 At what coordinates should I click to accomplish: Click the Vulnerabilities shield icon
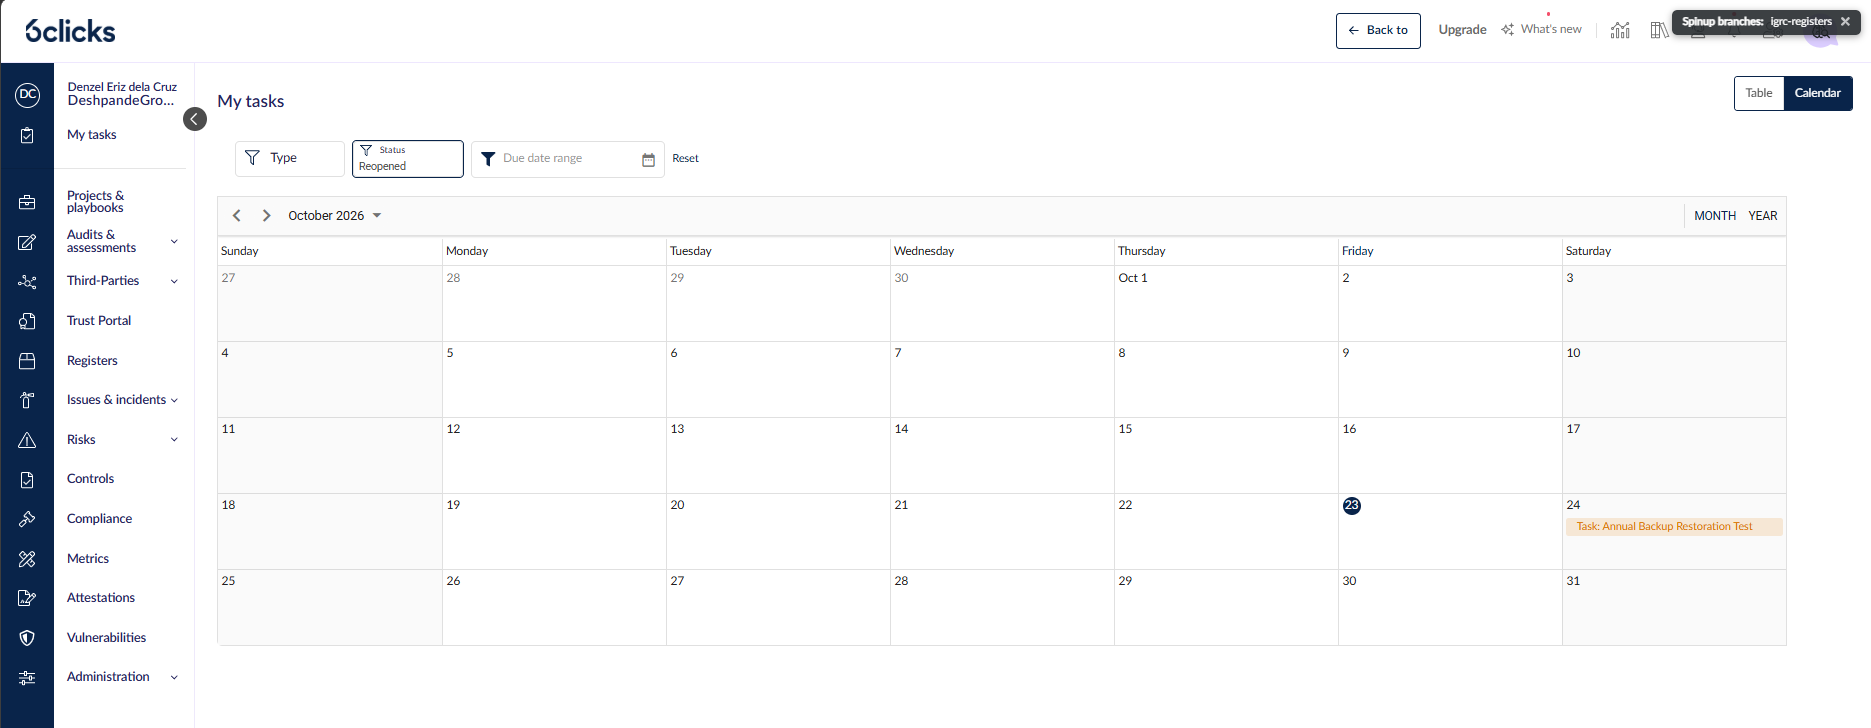click(x=27, y=638)
